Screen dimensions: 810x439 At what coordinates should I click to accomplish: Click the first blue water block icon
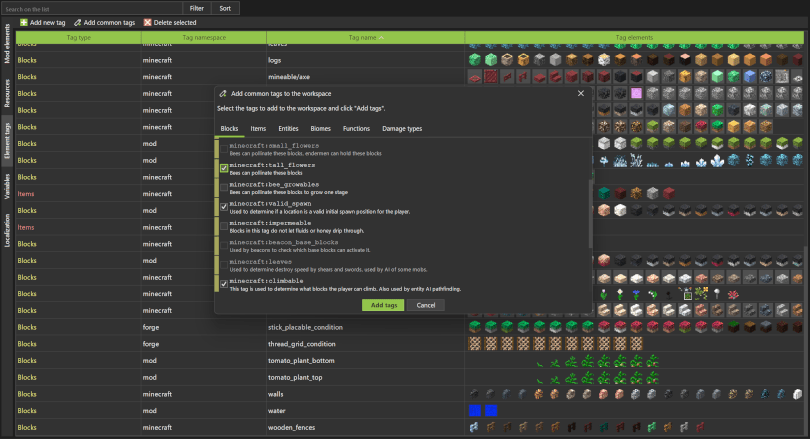pos(475,411)
